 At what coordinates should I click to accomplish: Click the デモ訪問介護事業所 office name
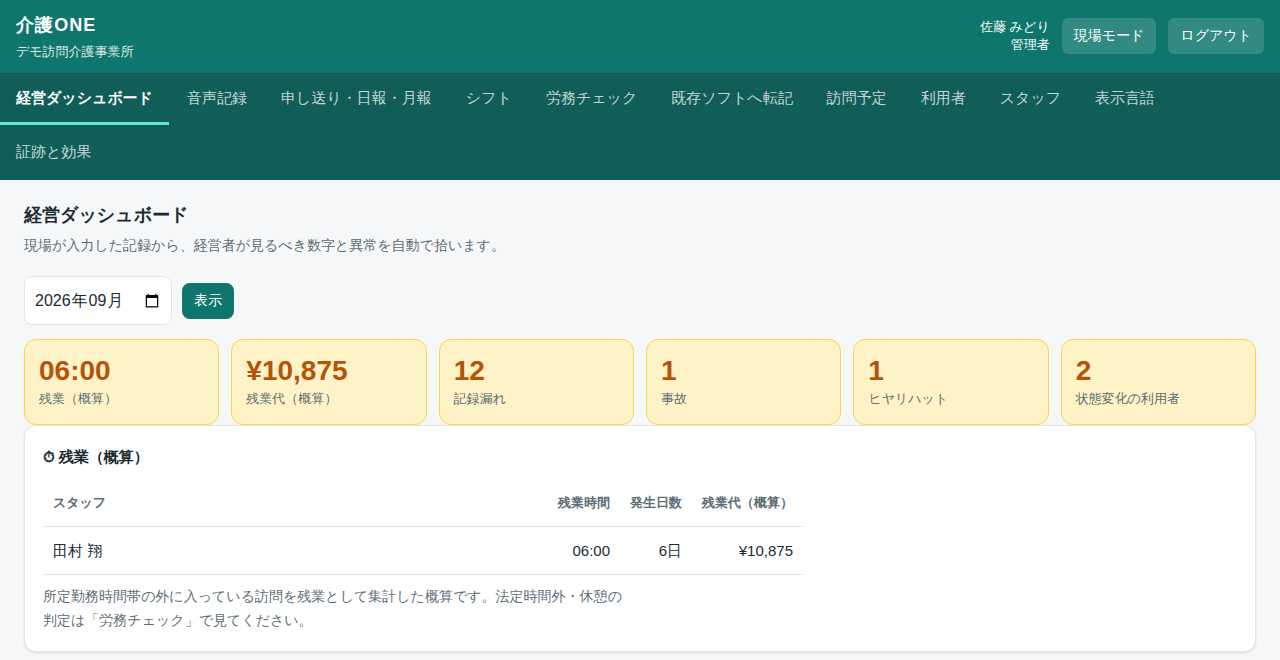[x=75, y=51]
